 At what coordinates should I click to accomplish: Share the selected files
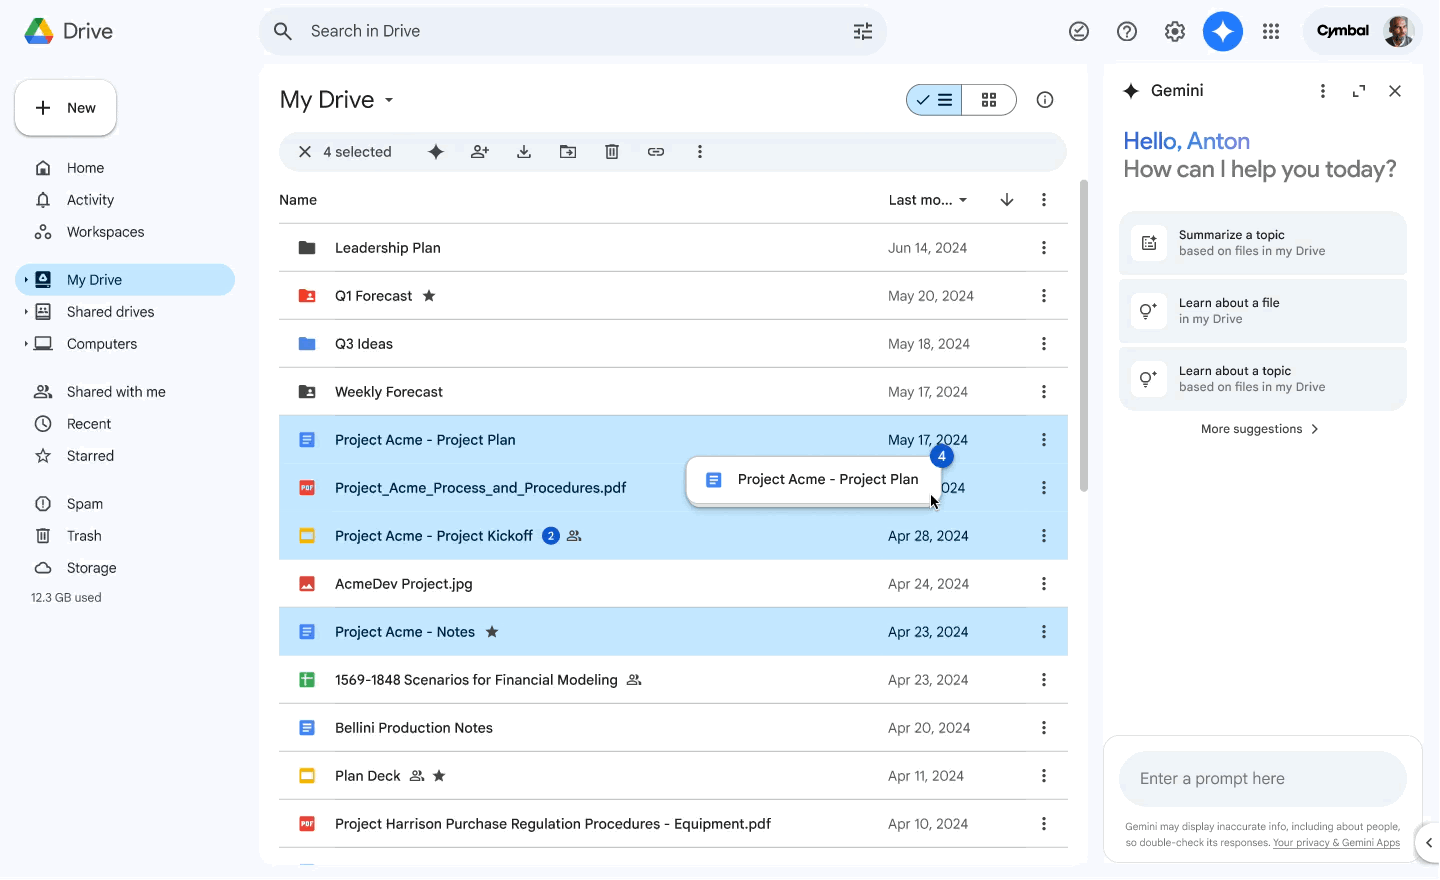click(x=480, y=151)
